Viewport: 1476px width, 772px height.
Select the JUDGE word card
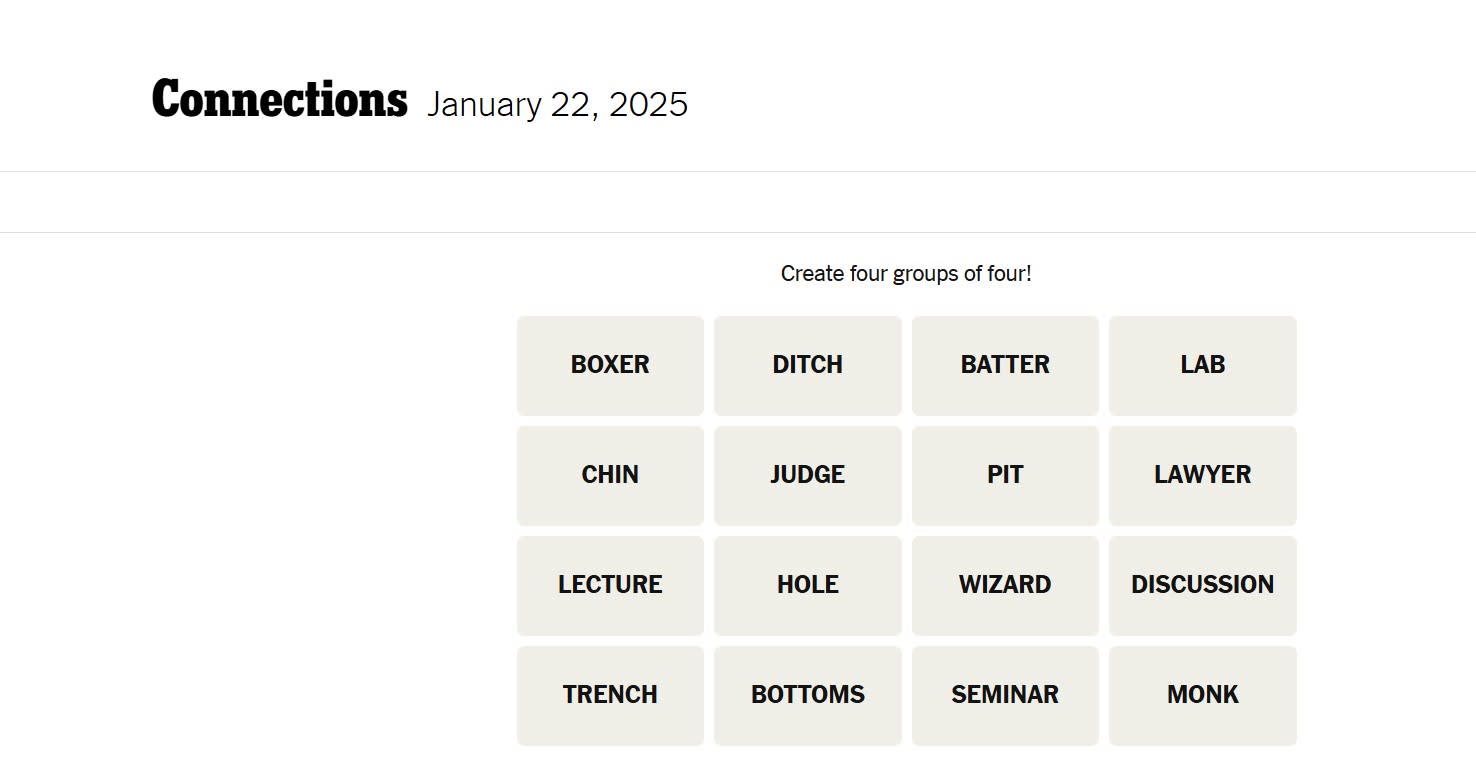[x=807, y=475]
